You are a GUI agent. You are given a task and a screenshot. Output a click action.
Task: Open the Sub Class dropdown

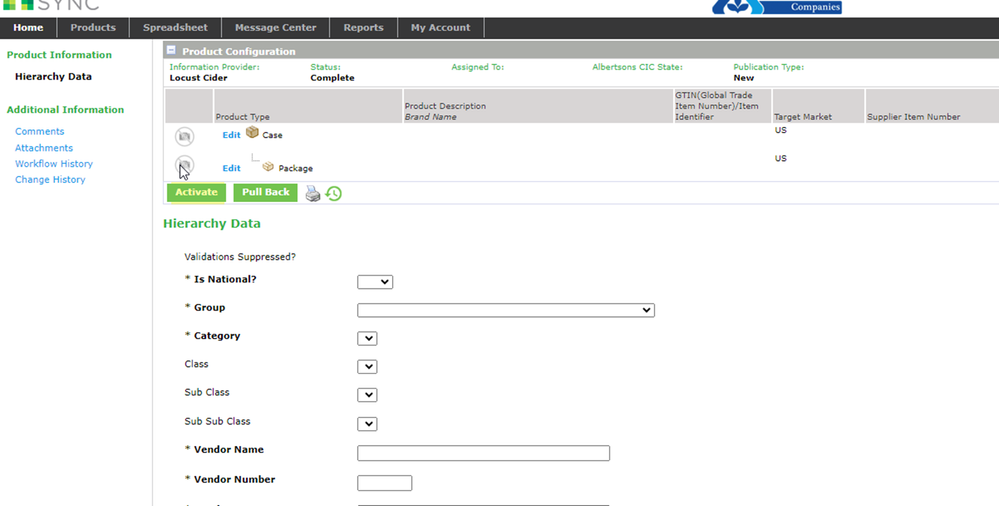pyautogui.click(x=367, y=395)
